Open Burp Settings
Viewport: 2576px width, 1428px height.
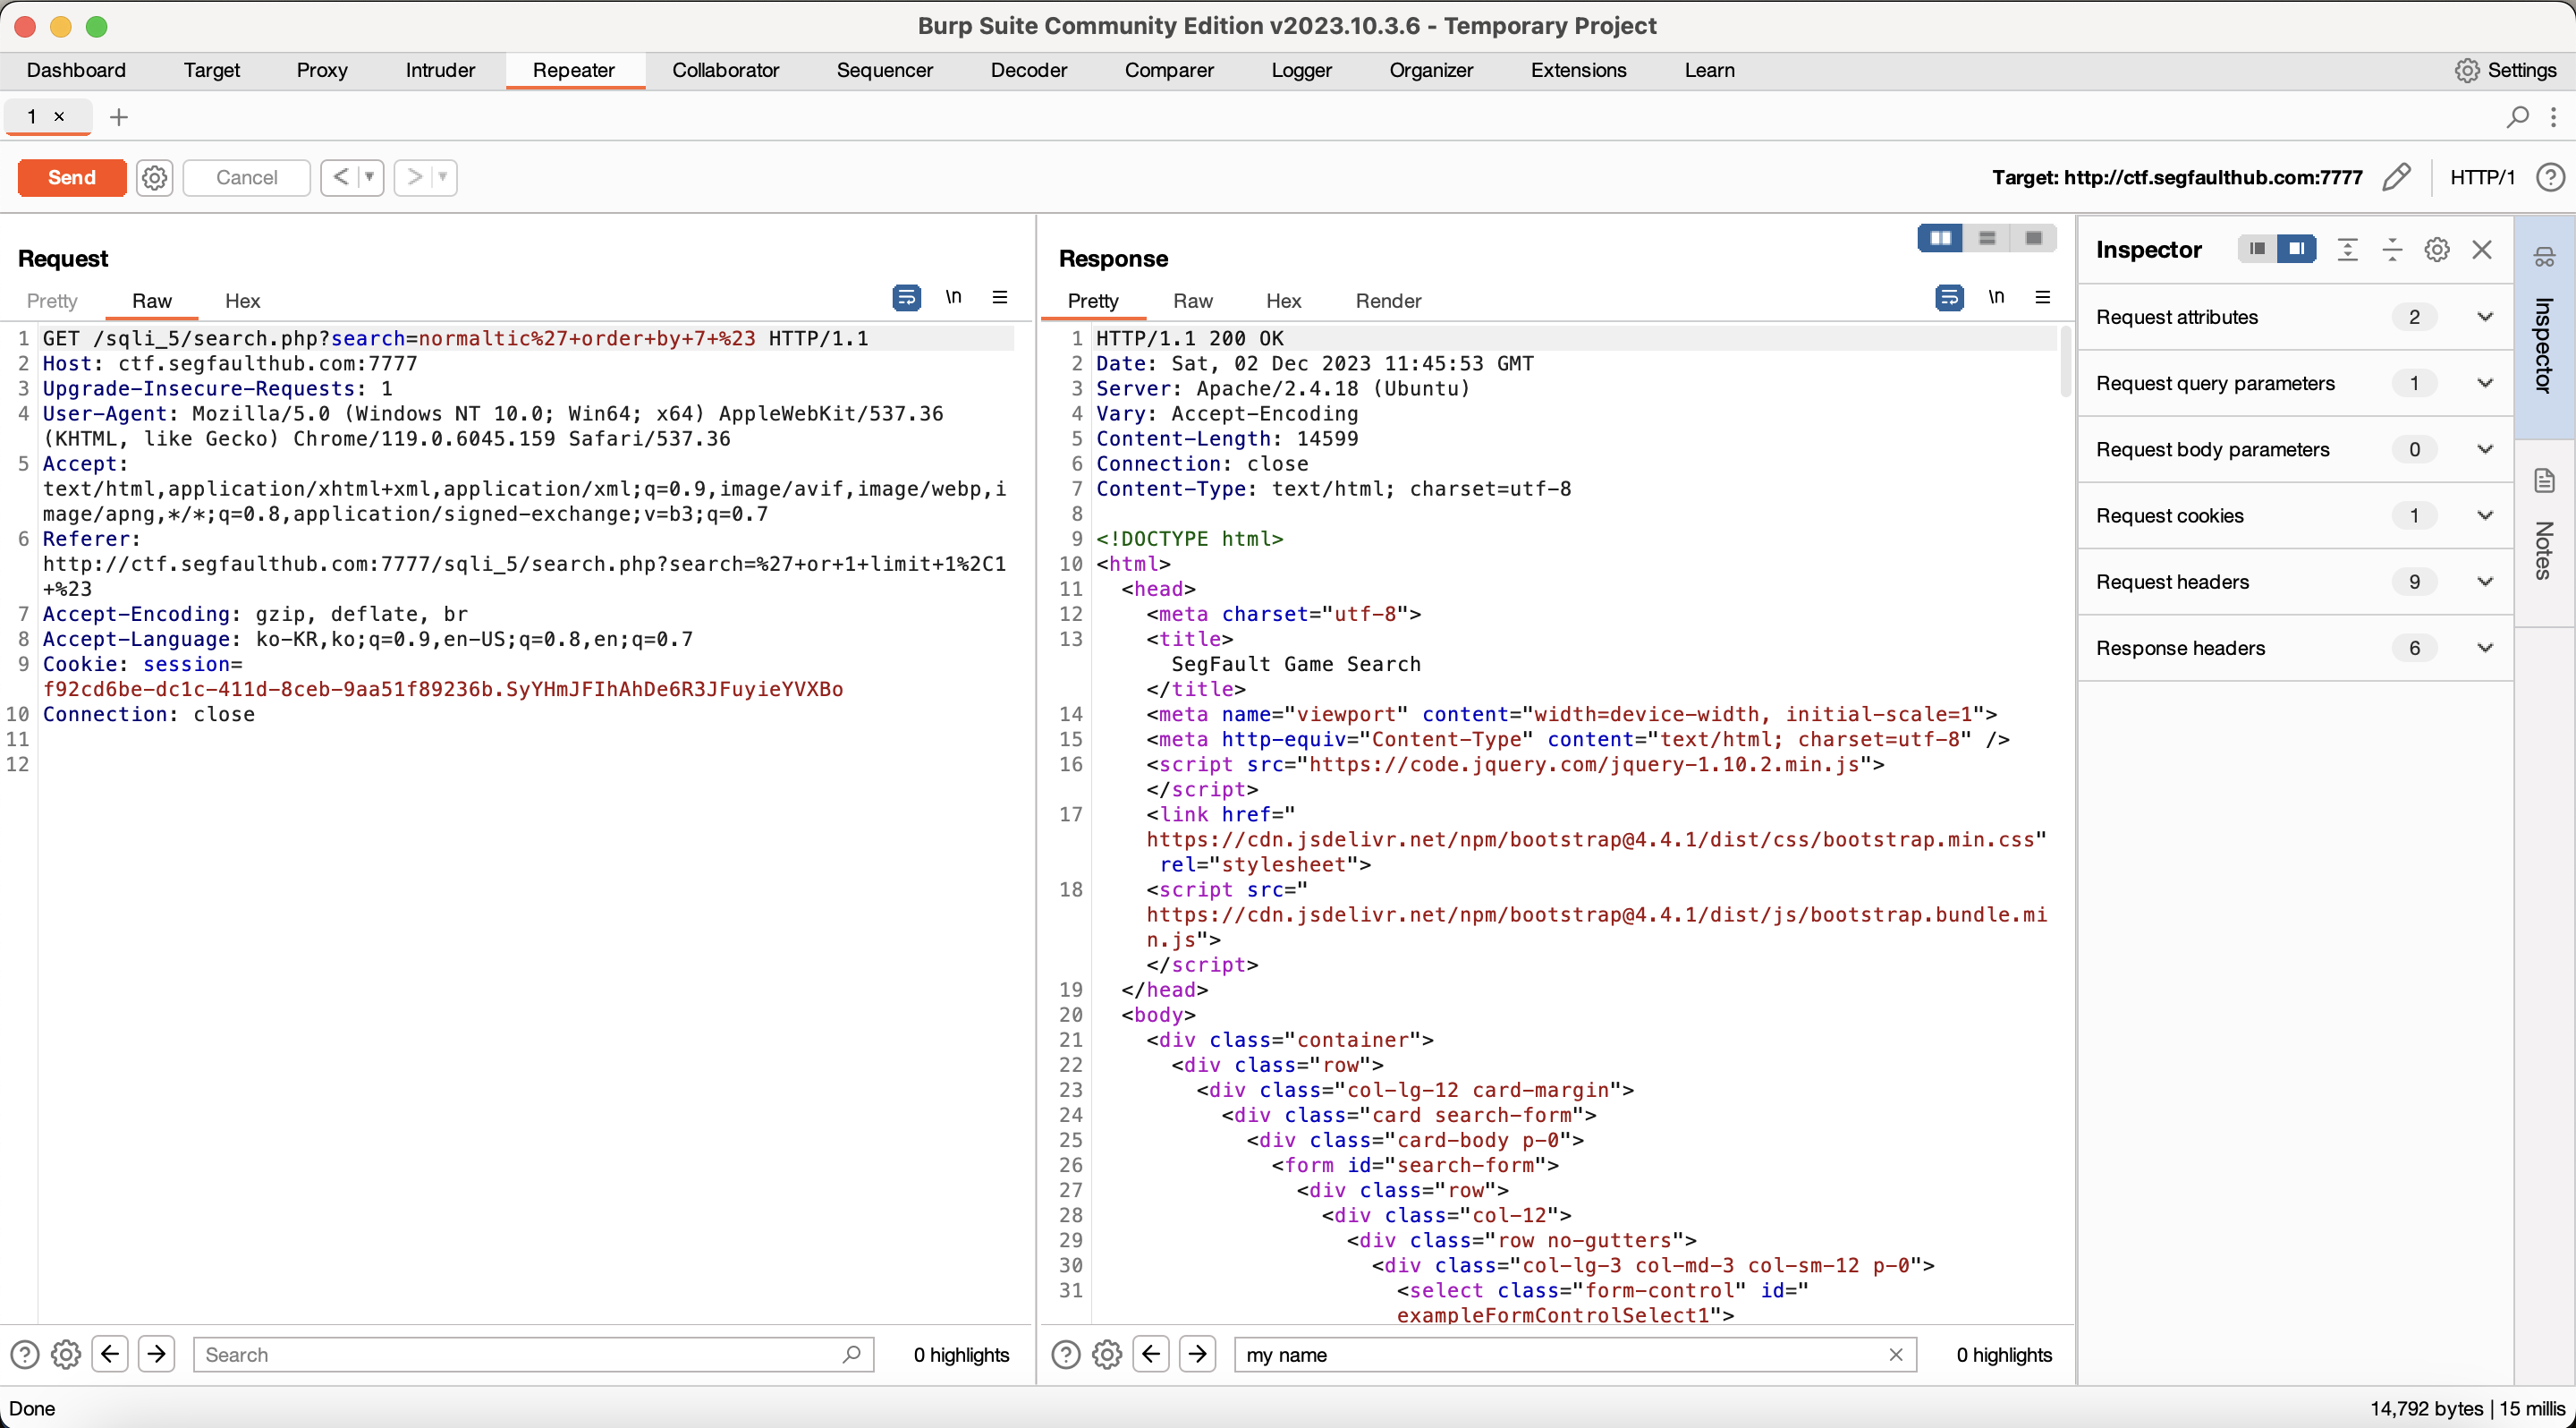click(x=2506, y=70)
